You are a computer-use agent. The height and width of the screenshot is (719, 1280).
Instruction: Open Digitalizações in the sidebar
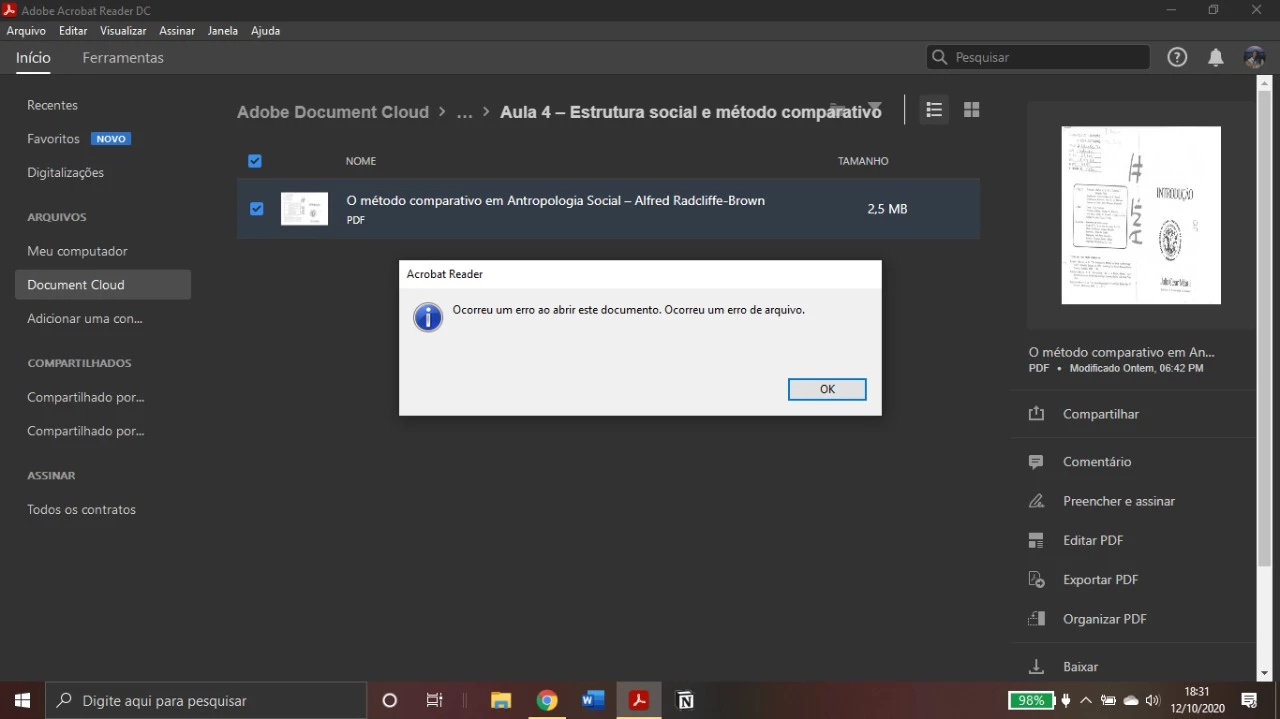pos(65,173)
